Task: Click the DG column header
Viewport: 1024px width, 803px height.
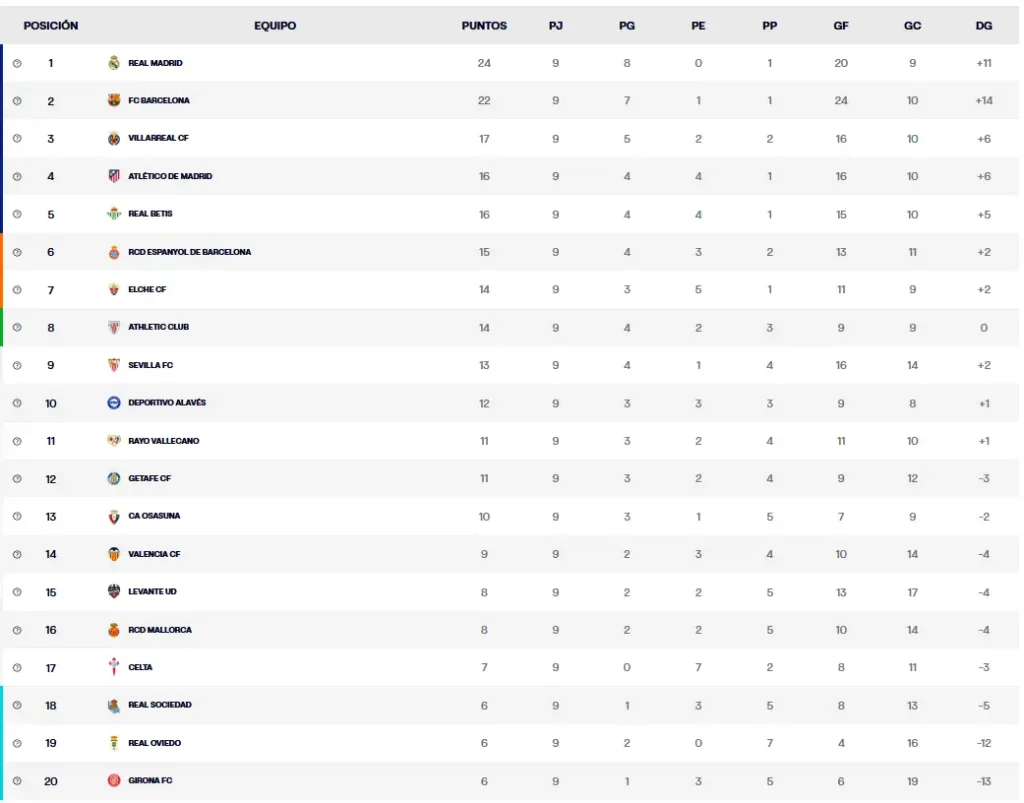Action: 983,25
